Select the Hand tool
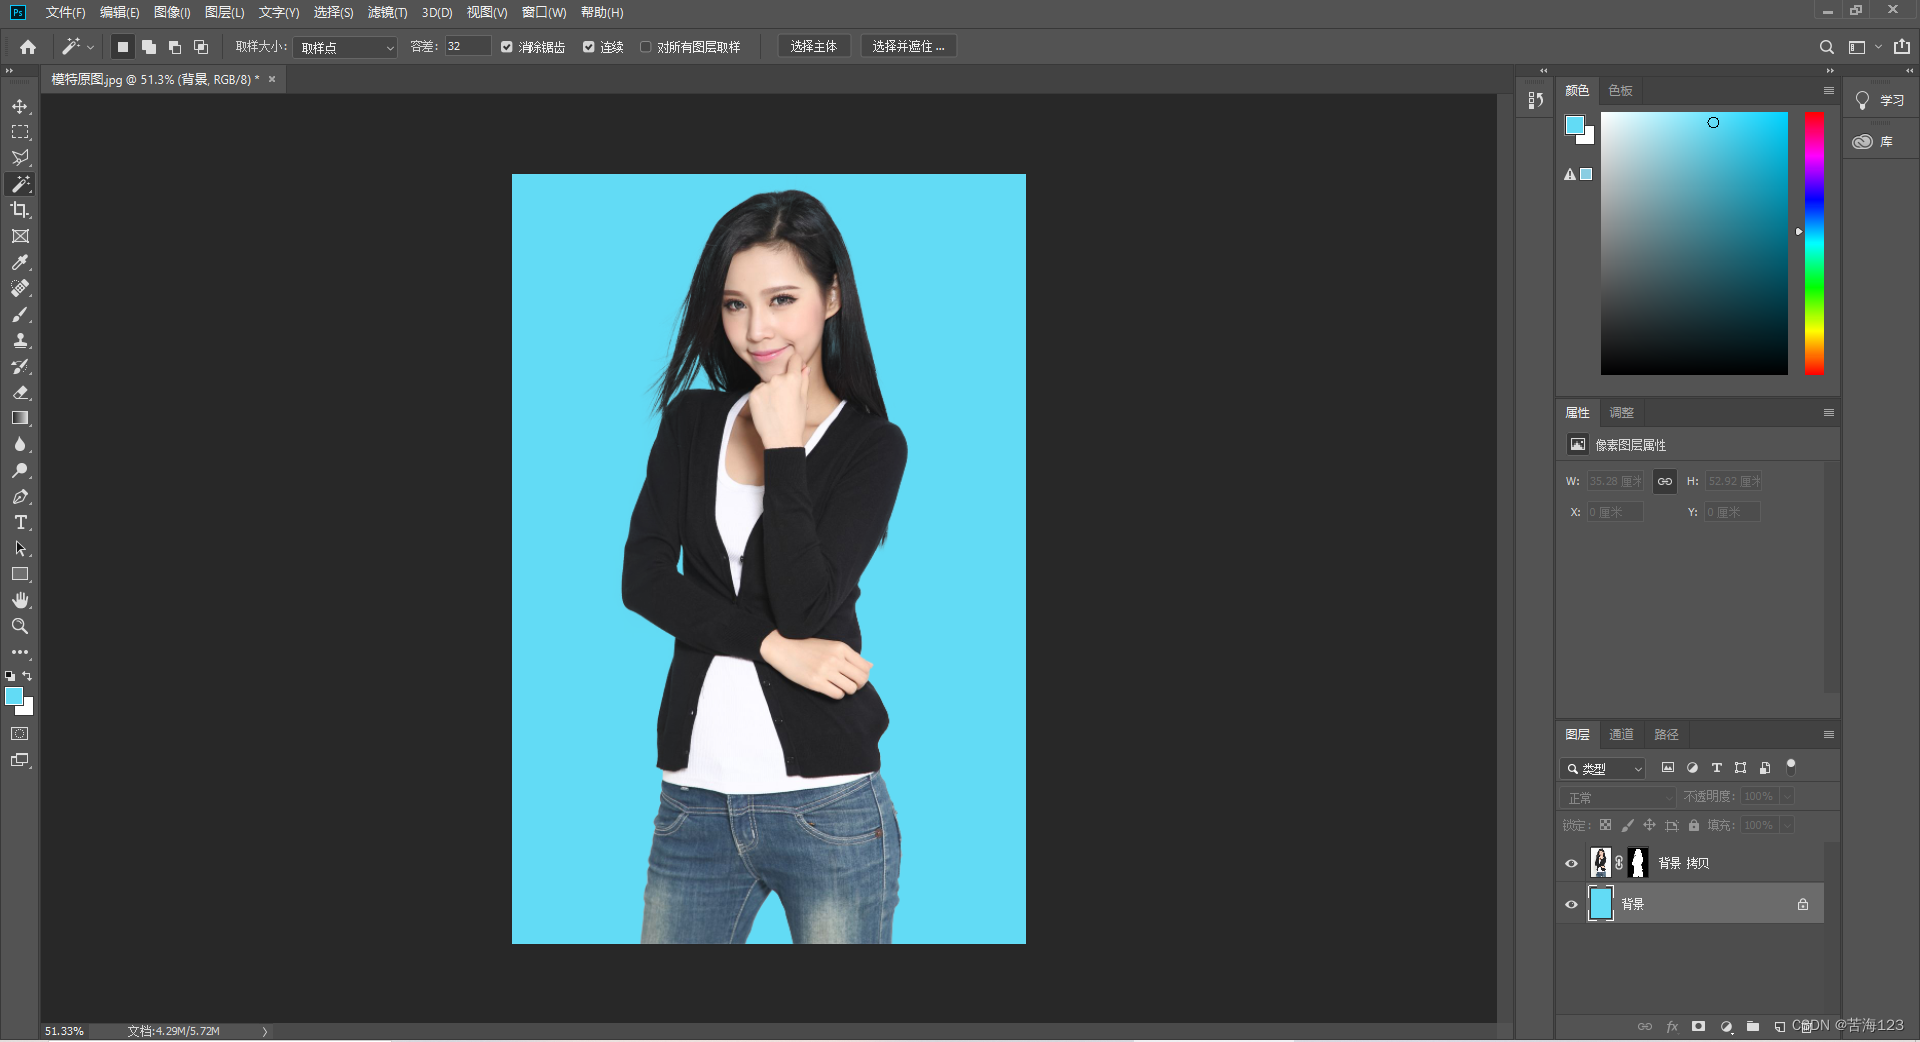The height and width of the screenshot is (1042, 1920). pyautogui.click(x=20, y=600)
